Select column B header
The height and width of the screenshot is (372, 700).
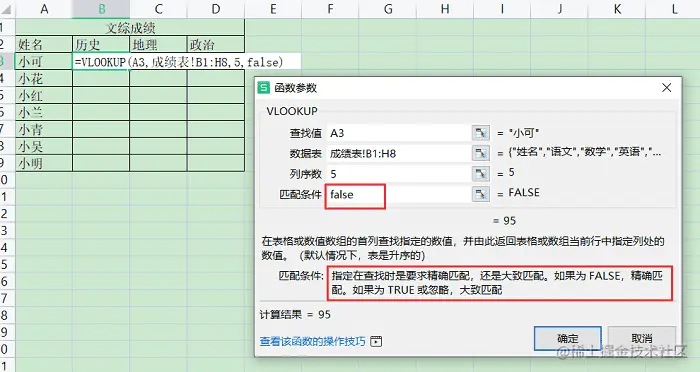coord(101,9)
